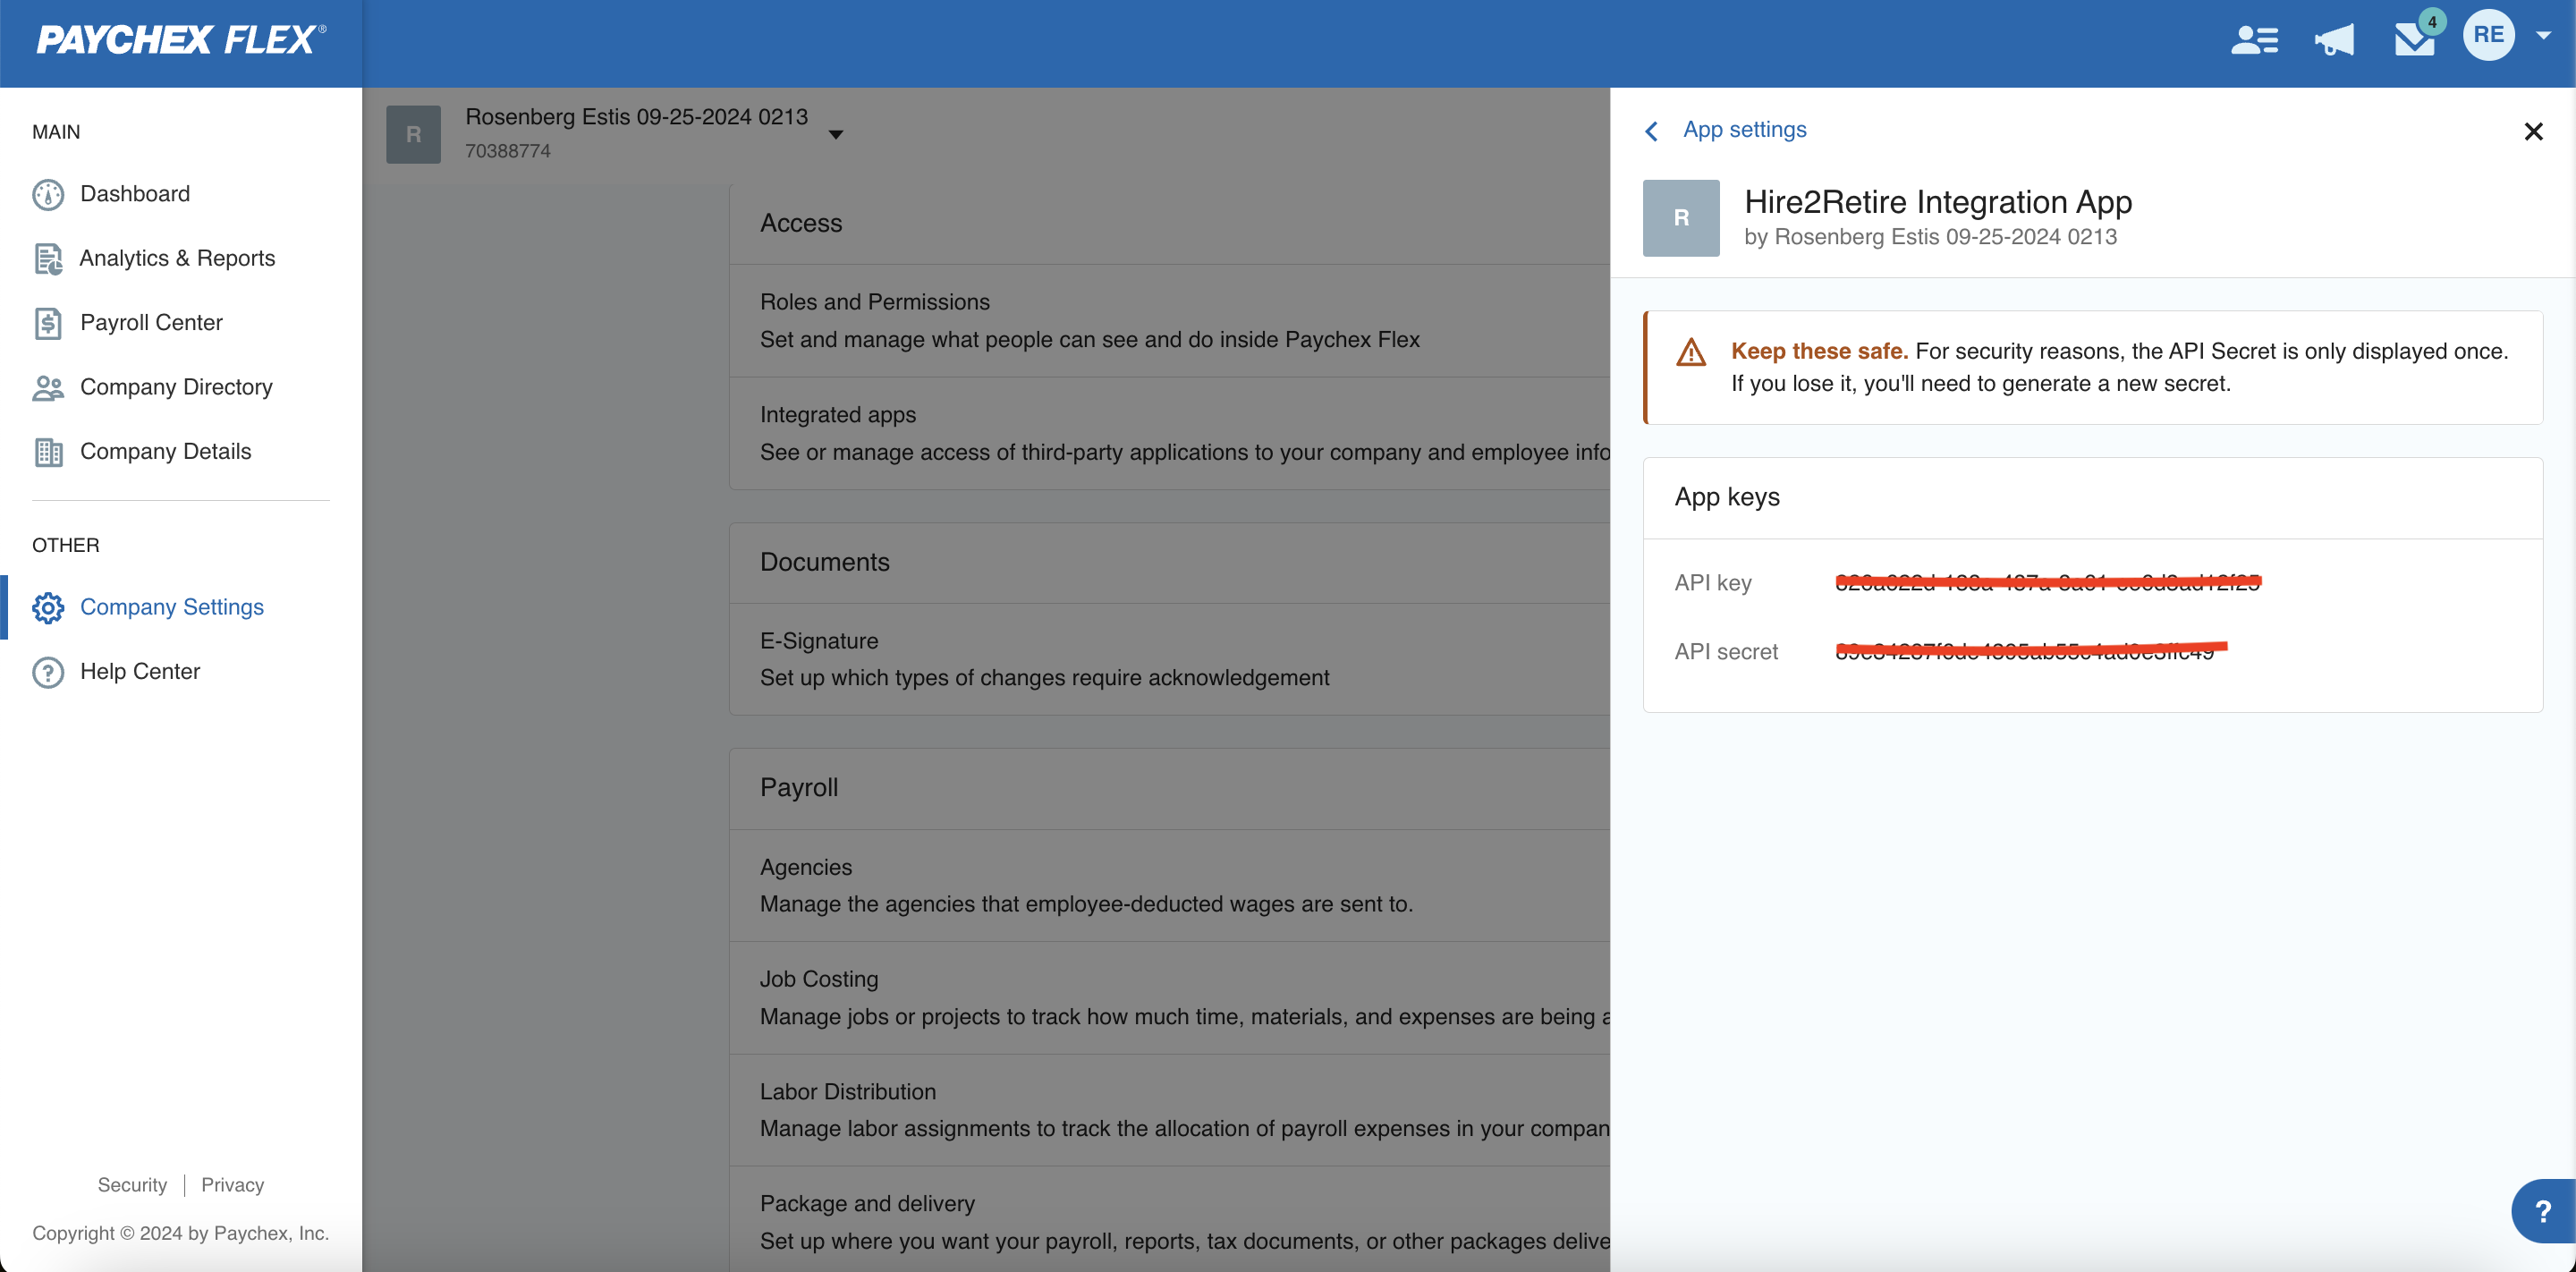Open Company Directory

[x=176, y=386]
